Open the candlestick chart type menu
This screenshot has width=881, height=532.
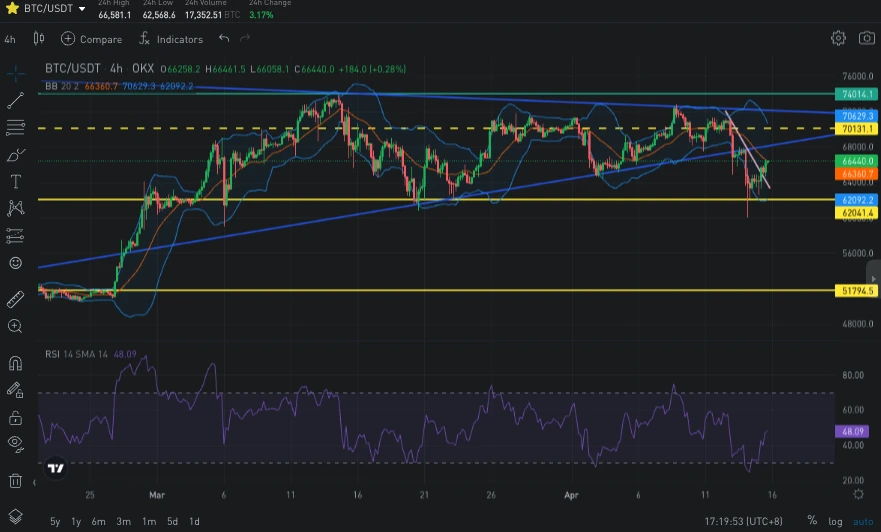[x=39, y=39]
